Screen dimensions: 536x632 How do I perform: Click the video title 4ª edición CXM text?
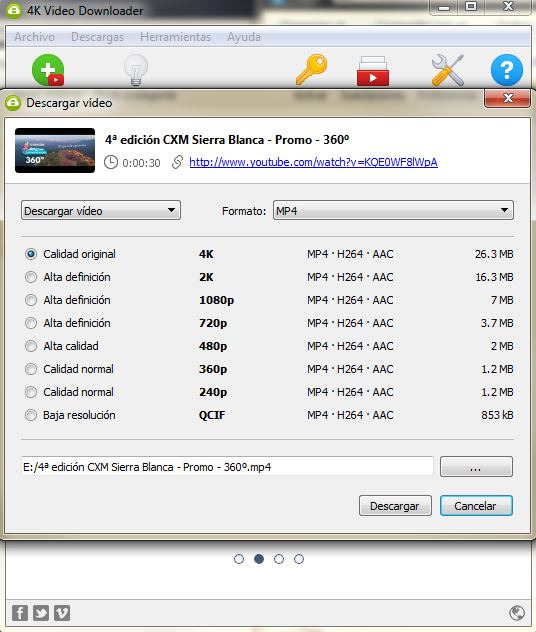point(226,139)
